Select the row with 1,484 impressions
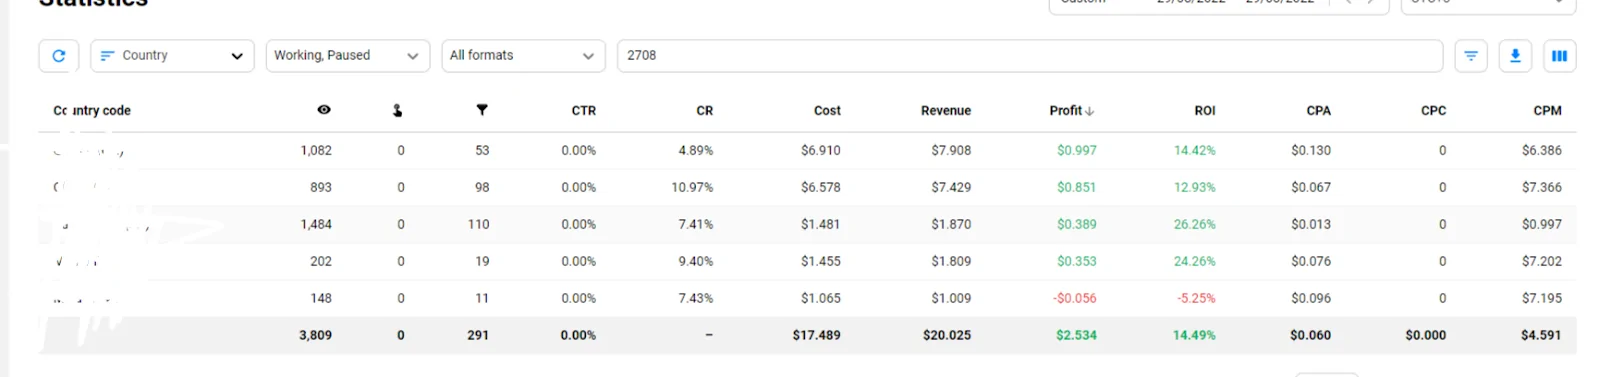This screenshot has width=1600, height=377. (x=808, y=225)
